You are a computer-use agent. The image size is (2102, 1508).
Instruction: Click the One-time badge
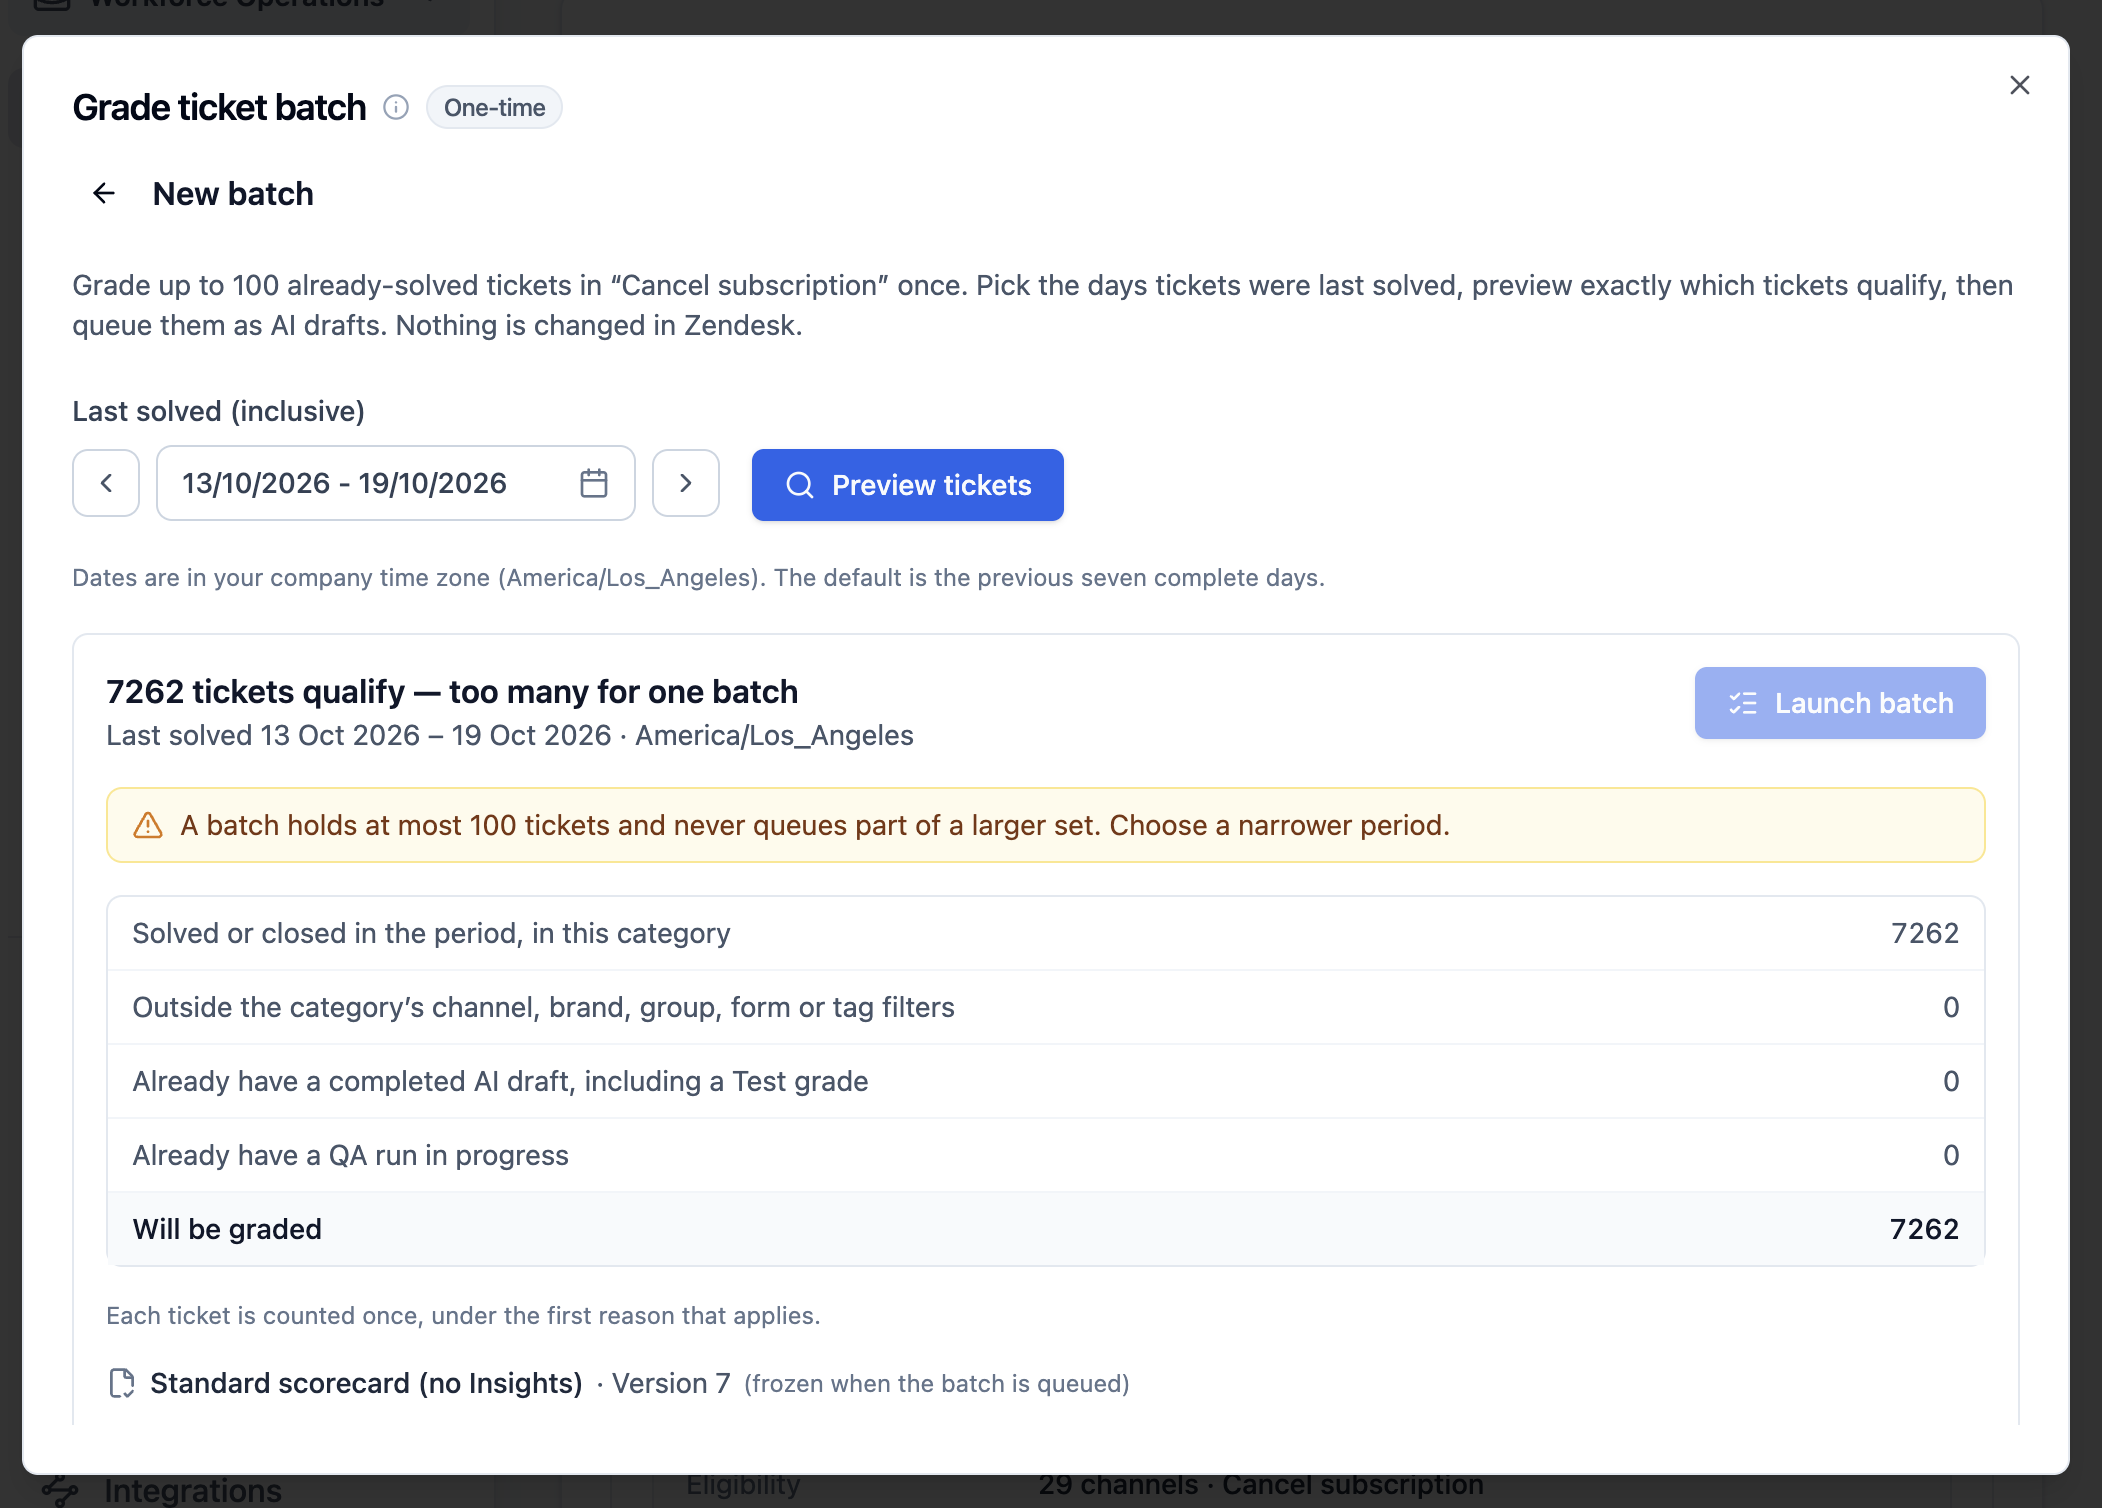click(x=494, y=107)
